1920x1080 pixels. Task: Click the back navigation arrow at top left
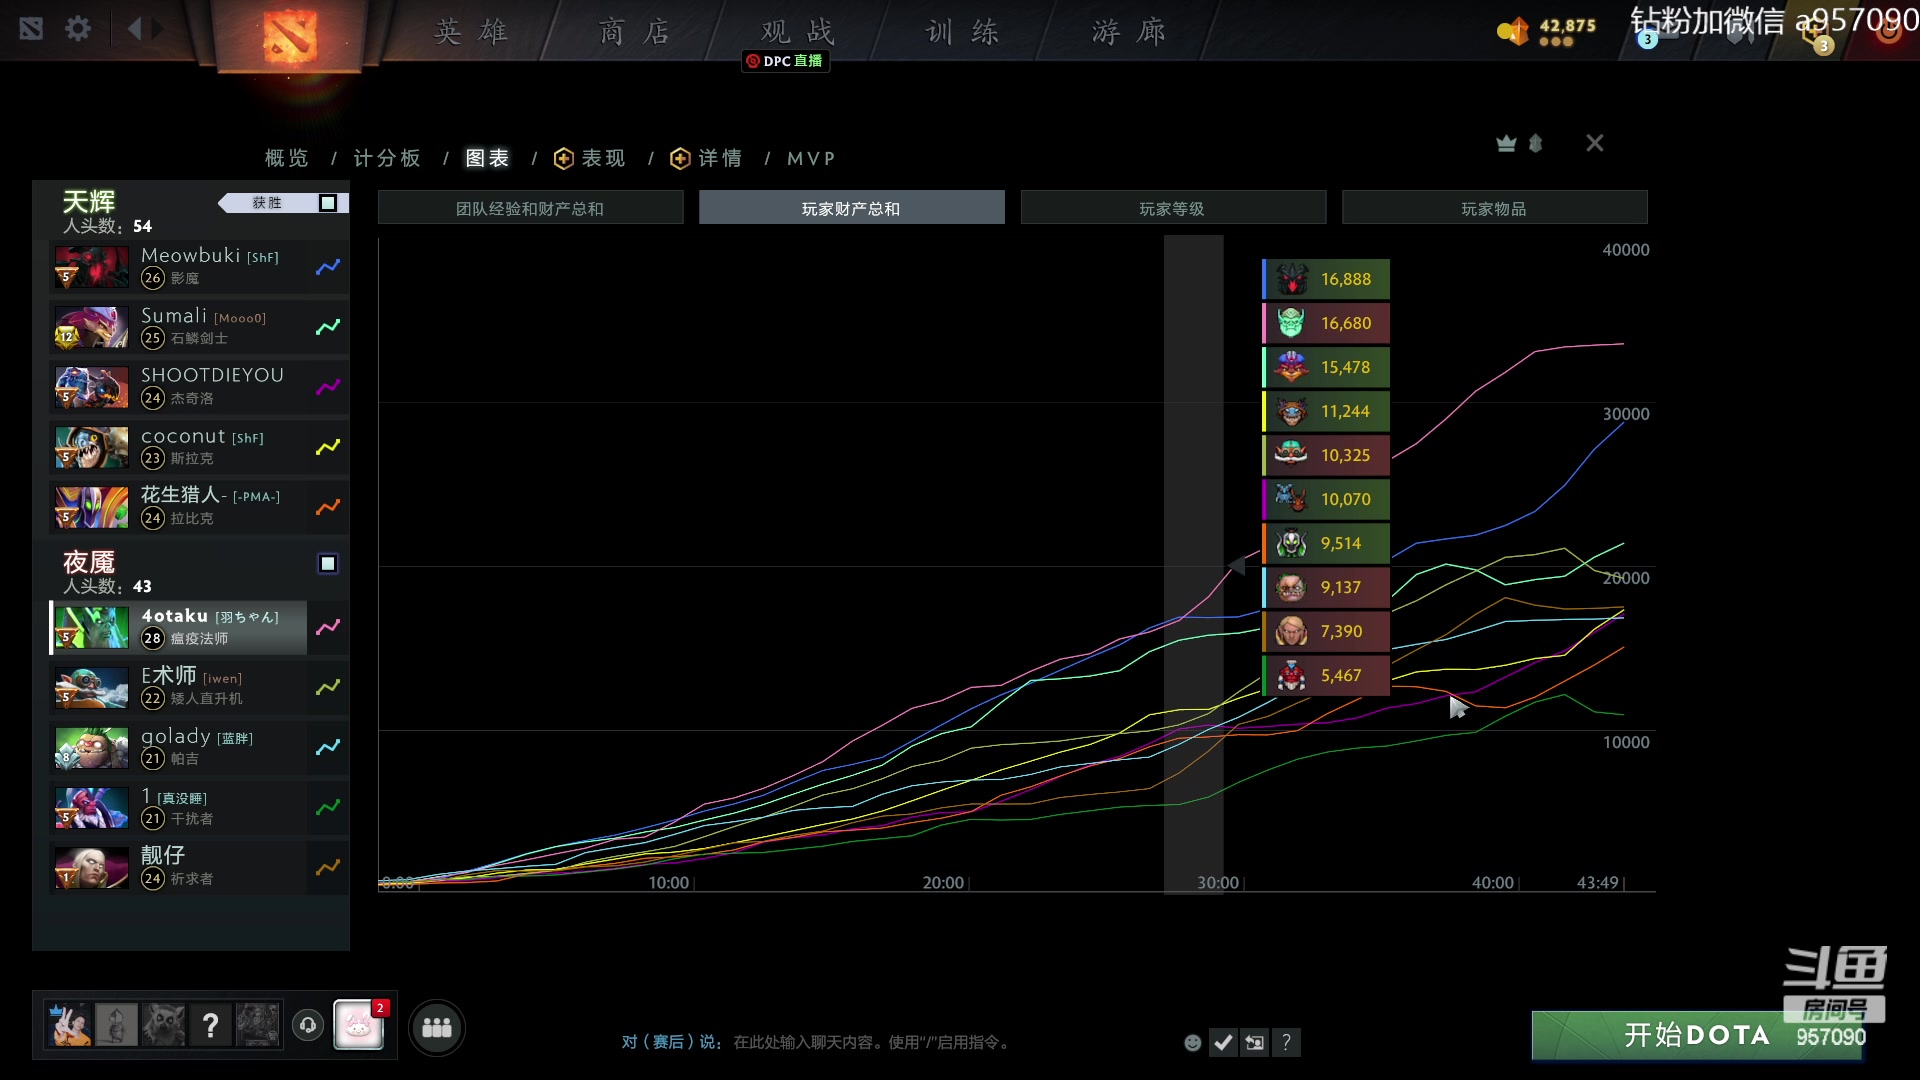137,28
